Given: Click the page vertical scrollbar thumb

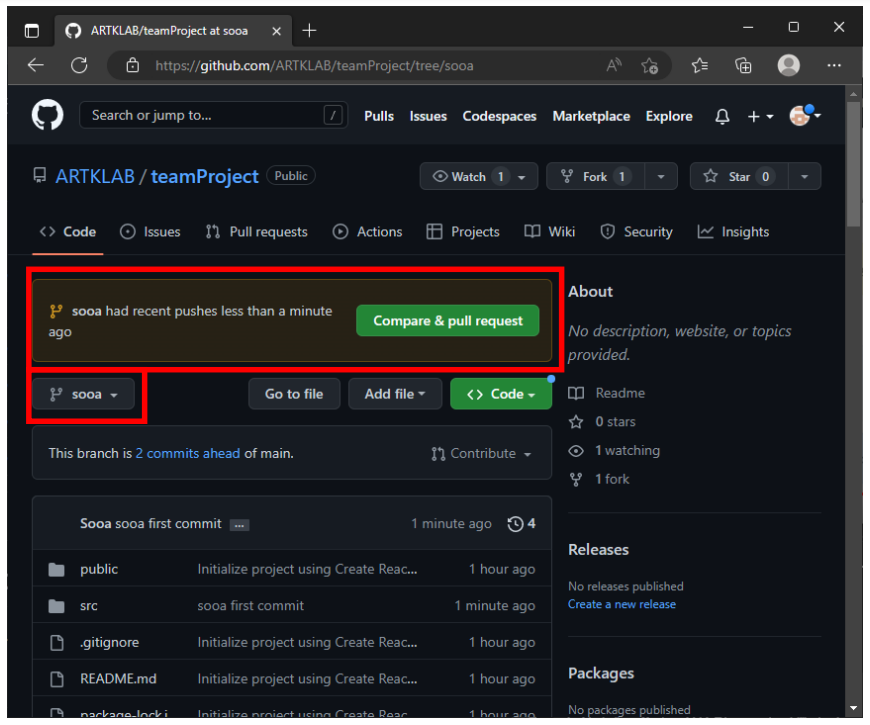Looking at the screenshot, I should (853, 164).
